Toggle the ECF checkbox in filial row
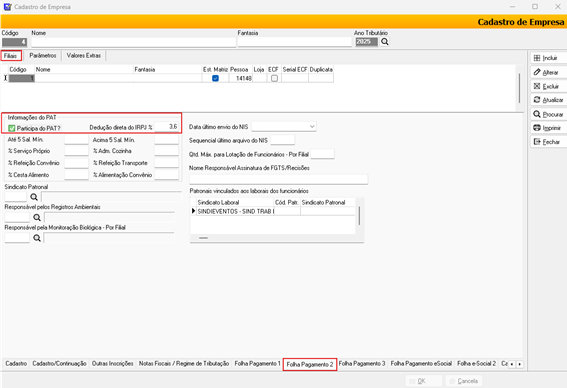Screen dimensions: 567x388 (274, 78)
